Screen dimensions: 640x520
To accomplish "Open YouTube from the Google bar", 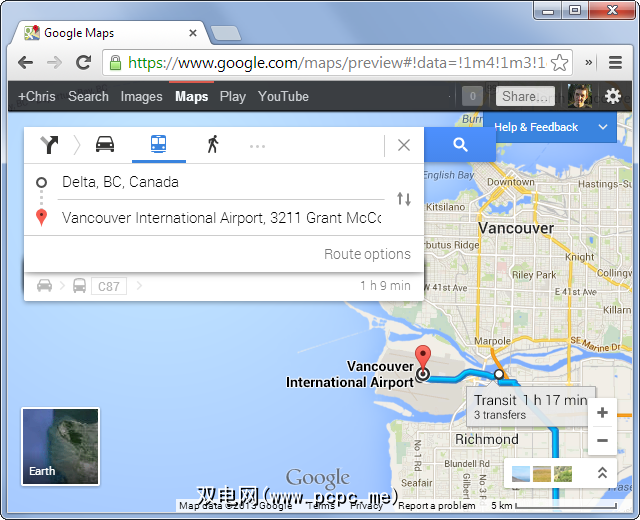I will 283,96.
